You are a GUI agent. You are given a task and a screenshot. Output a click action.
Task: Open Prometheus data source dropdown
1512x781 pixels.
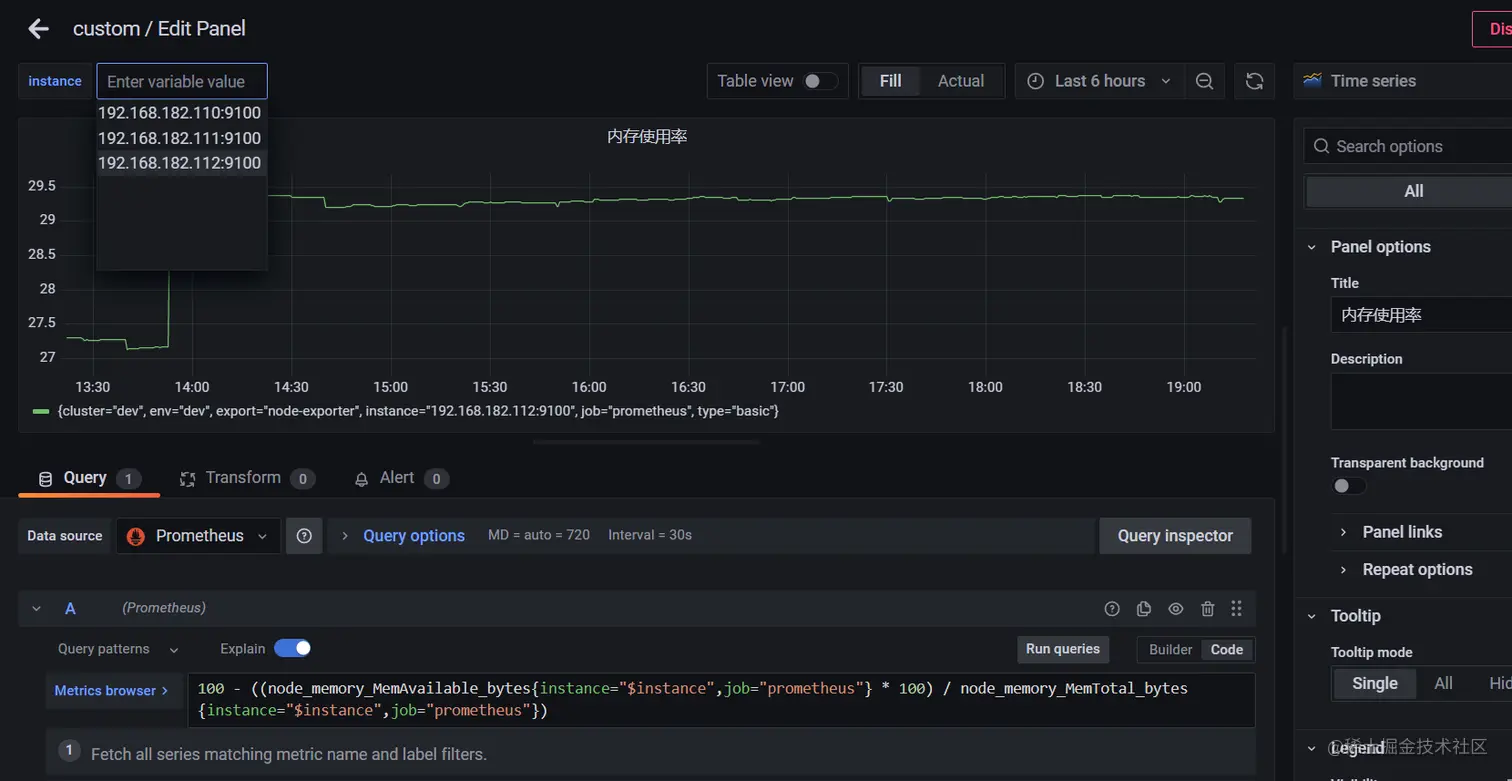click(198, 536)
